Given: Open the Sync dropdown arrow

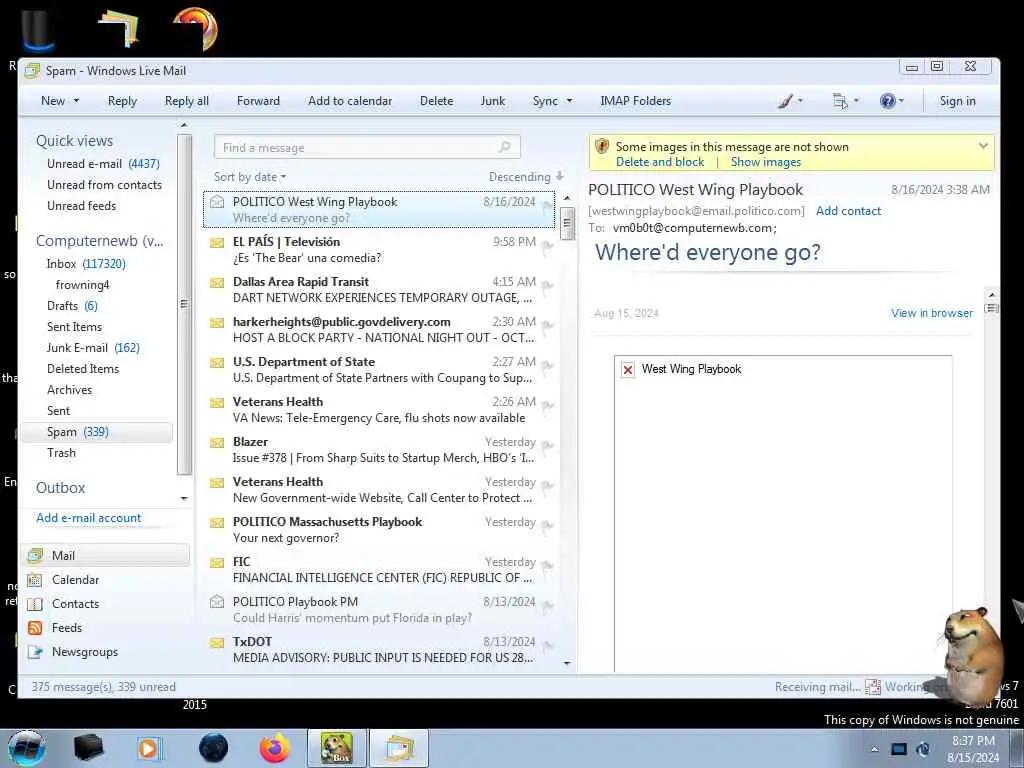Looking at the screenshot, I should coord(569,101).
